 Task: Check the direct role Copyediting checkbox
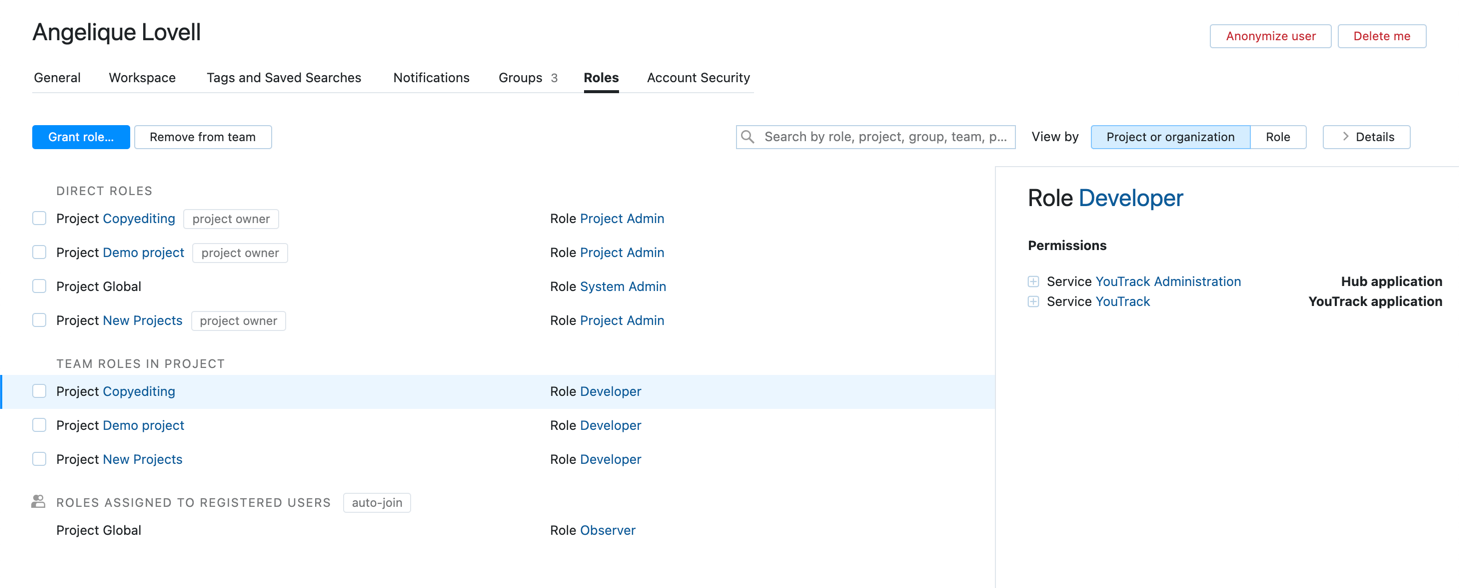click(39, 218)
